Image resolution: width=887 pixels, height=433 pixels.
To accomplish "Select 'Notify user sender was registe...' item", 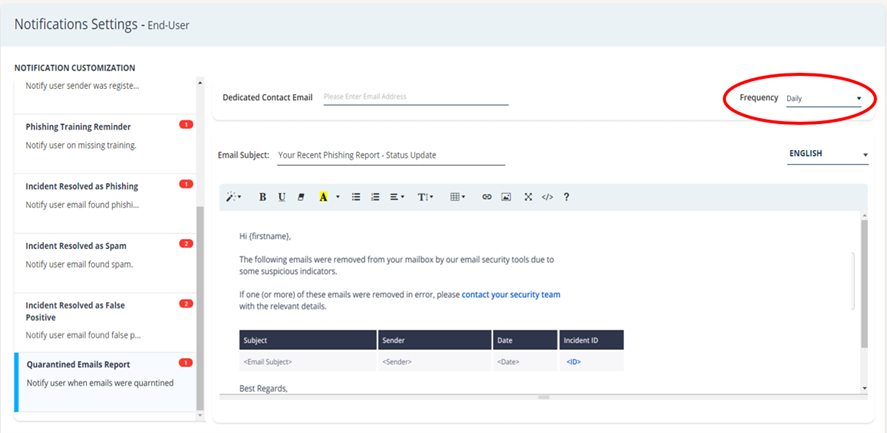I will tap(105, 94).
